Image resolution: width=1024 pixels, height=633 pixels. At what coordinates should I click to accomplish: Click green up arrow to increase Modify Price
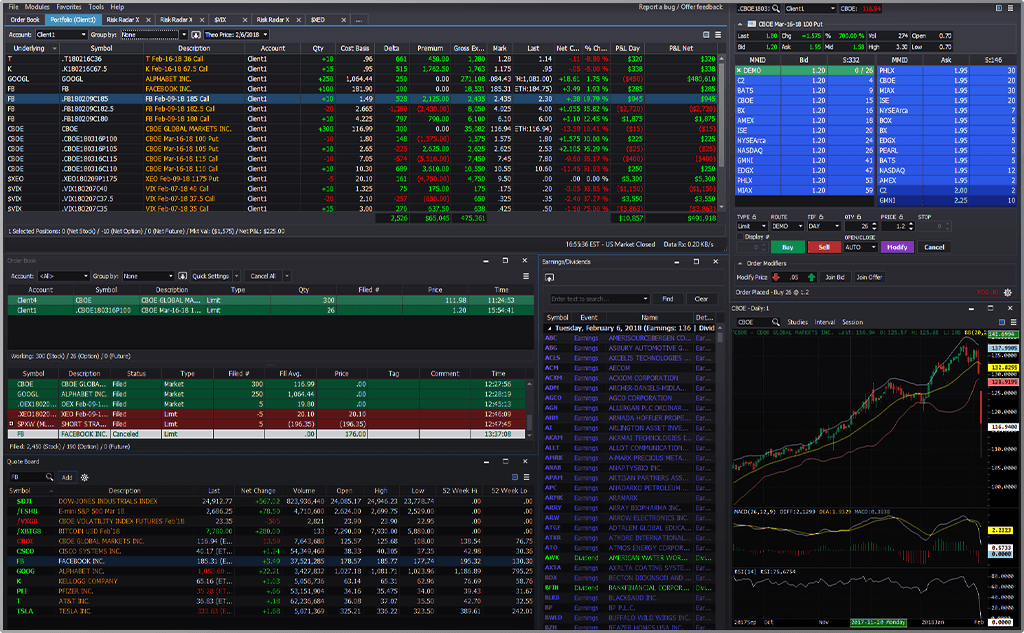click(x=811, y=277)
